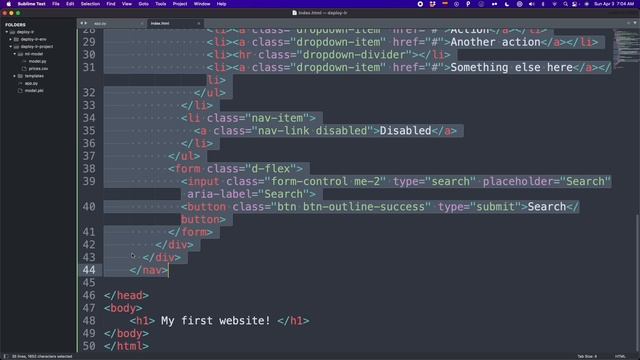Open the Find menu
This screenshot has width=640, height=360.
tap(111, 4)
